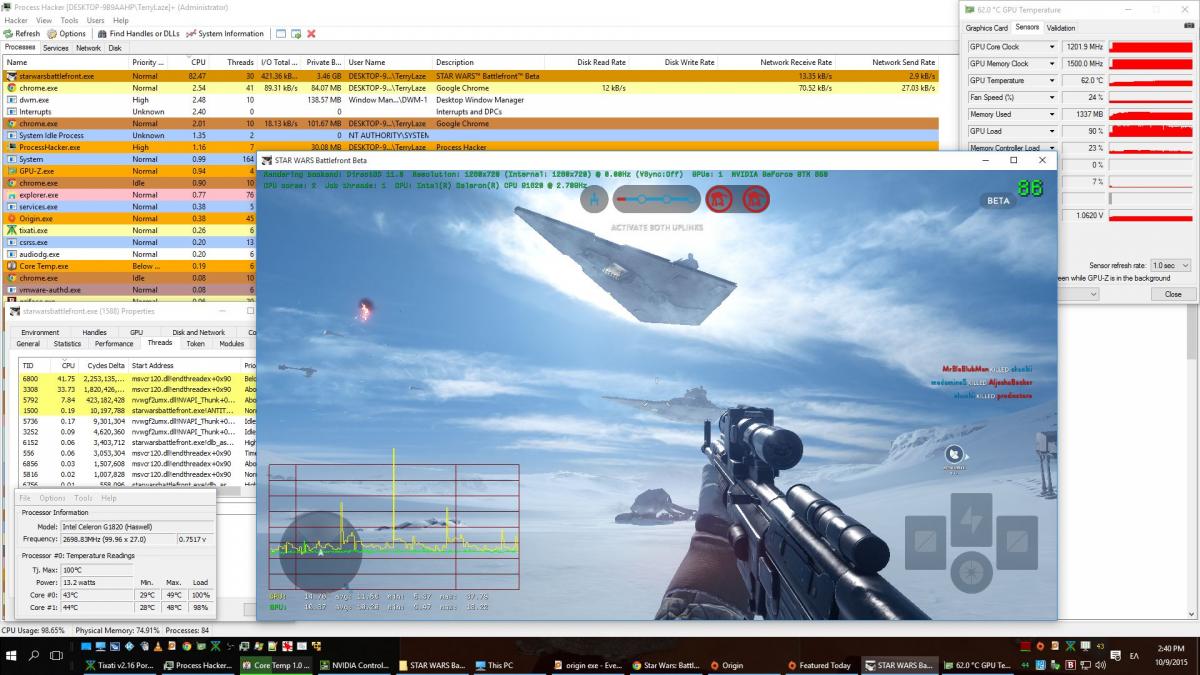Switch to the Services tab
The width and height of the screenshot is (1200, 675).
[x=55, y=48]
